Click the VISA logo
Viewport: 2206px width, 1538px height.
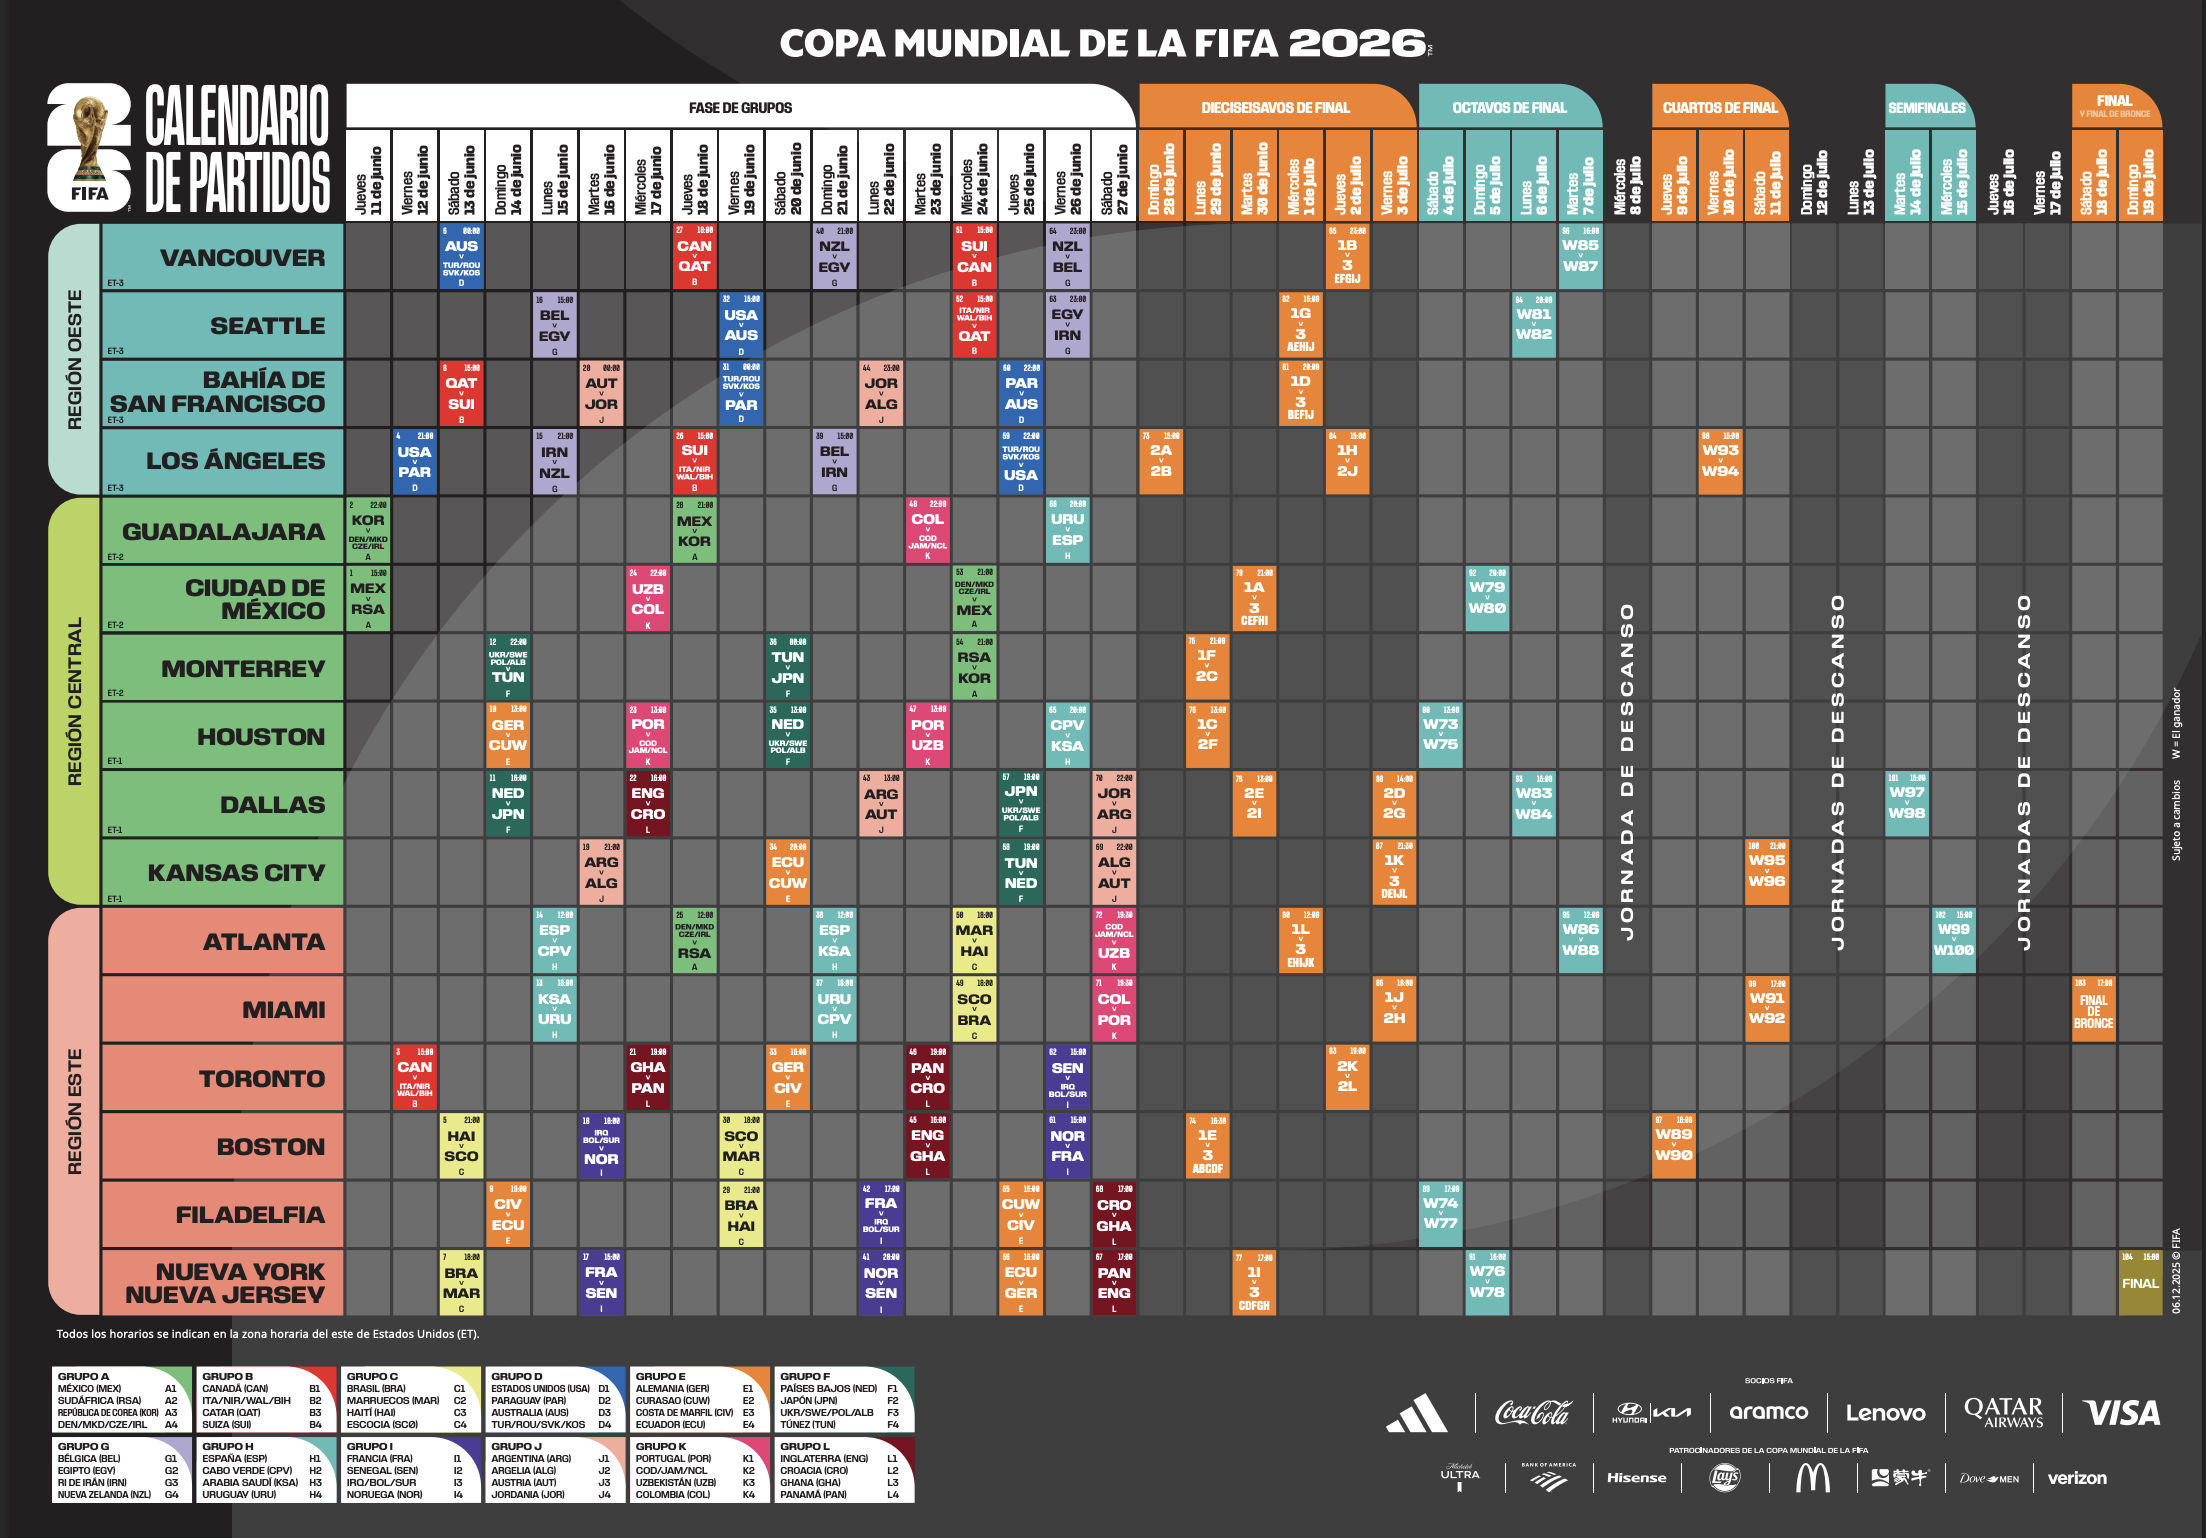point(2121,1413)
